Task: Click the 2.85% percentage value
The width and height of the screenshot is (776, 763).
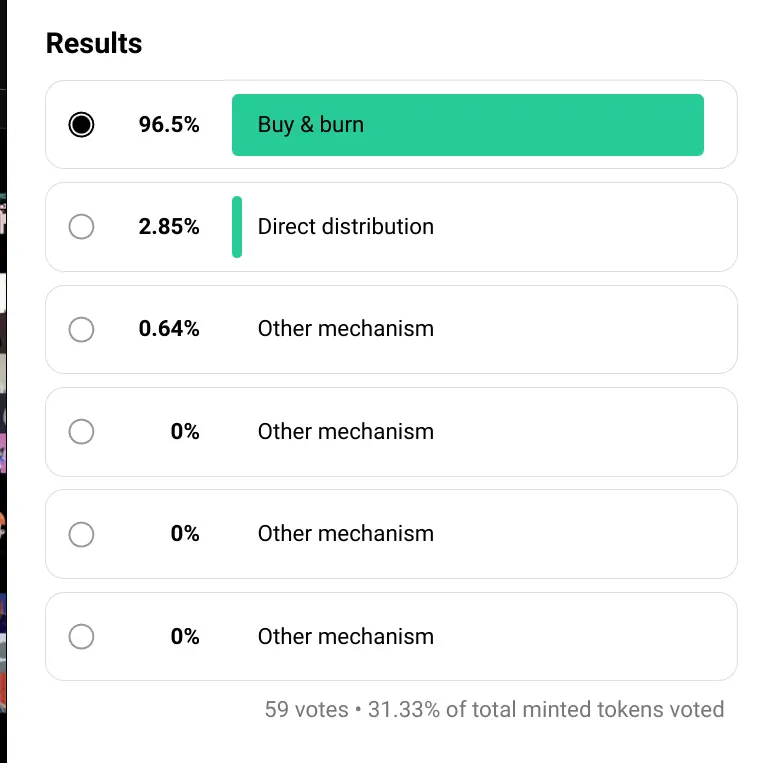Action: point(169,227)
